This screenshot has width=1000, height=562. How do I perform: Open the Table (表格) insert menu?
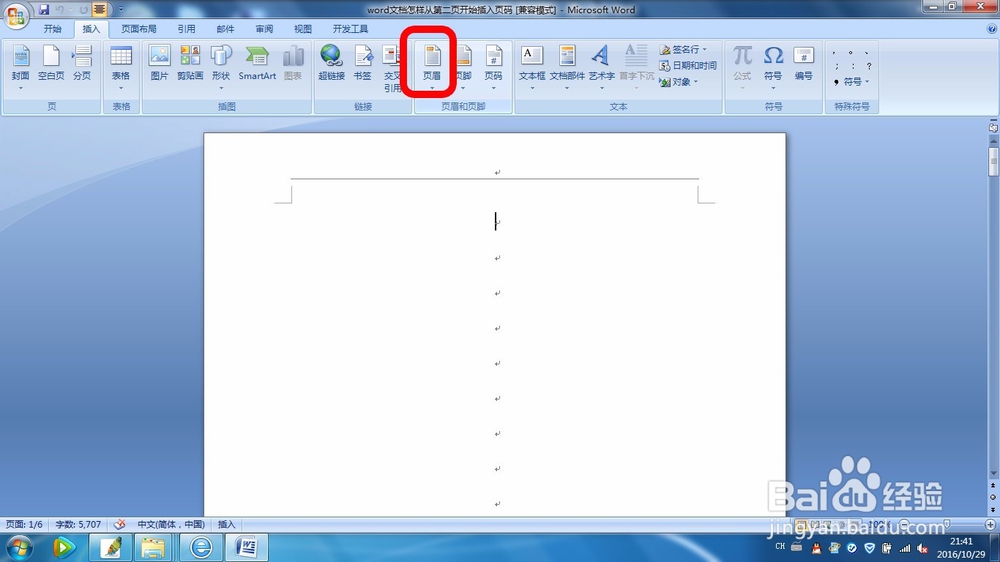tap(121, 64)
